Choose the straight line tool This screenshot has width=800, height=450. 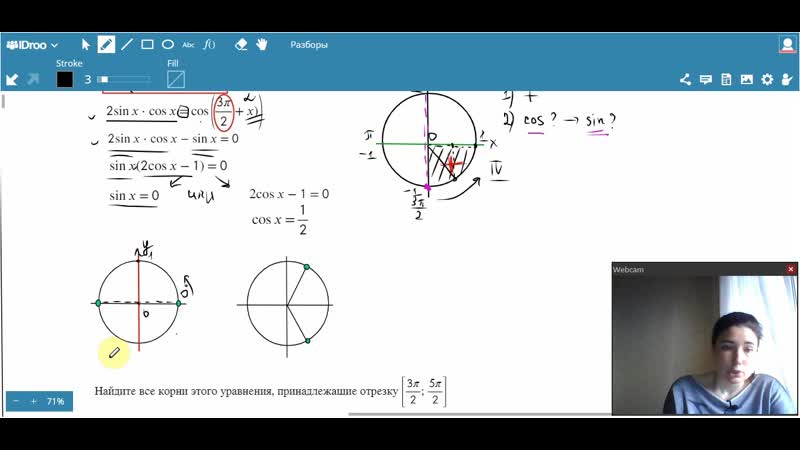click(127, 44)
